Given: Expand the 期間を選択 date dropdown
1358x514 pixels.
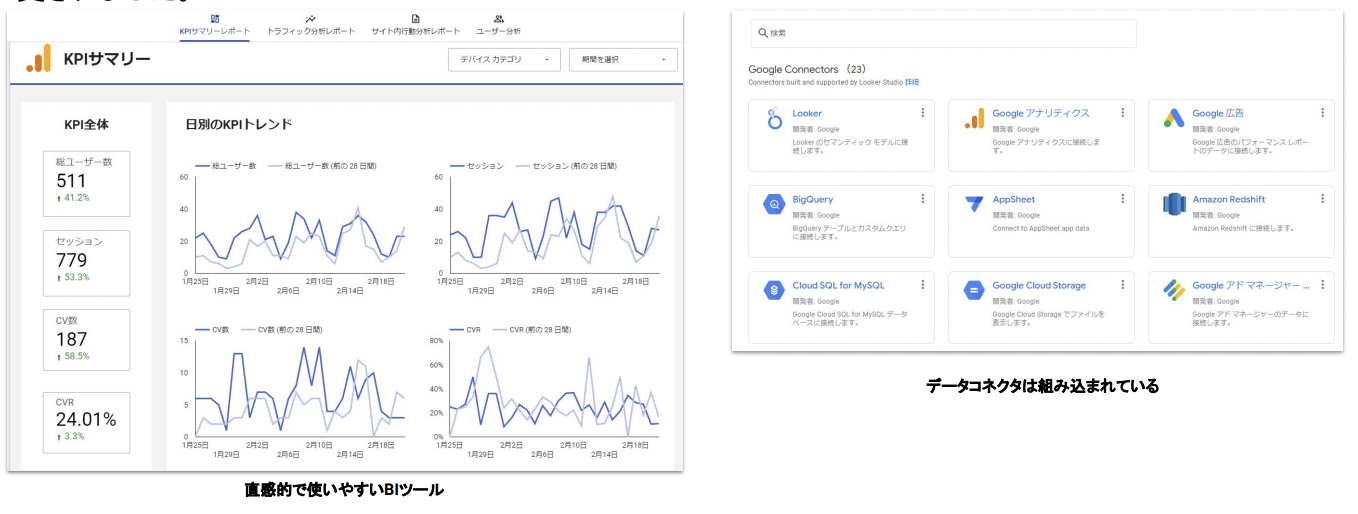Looking at the screenshot, I should click(x=623, y=60).
